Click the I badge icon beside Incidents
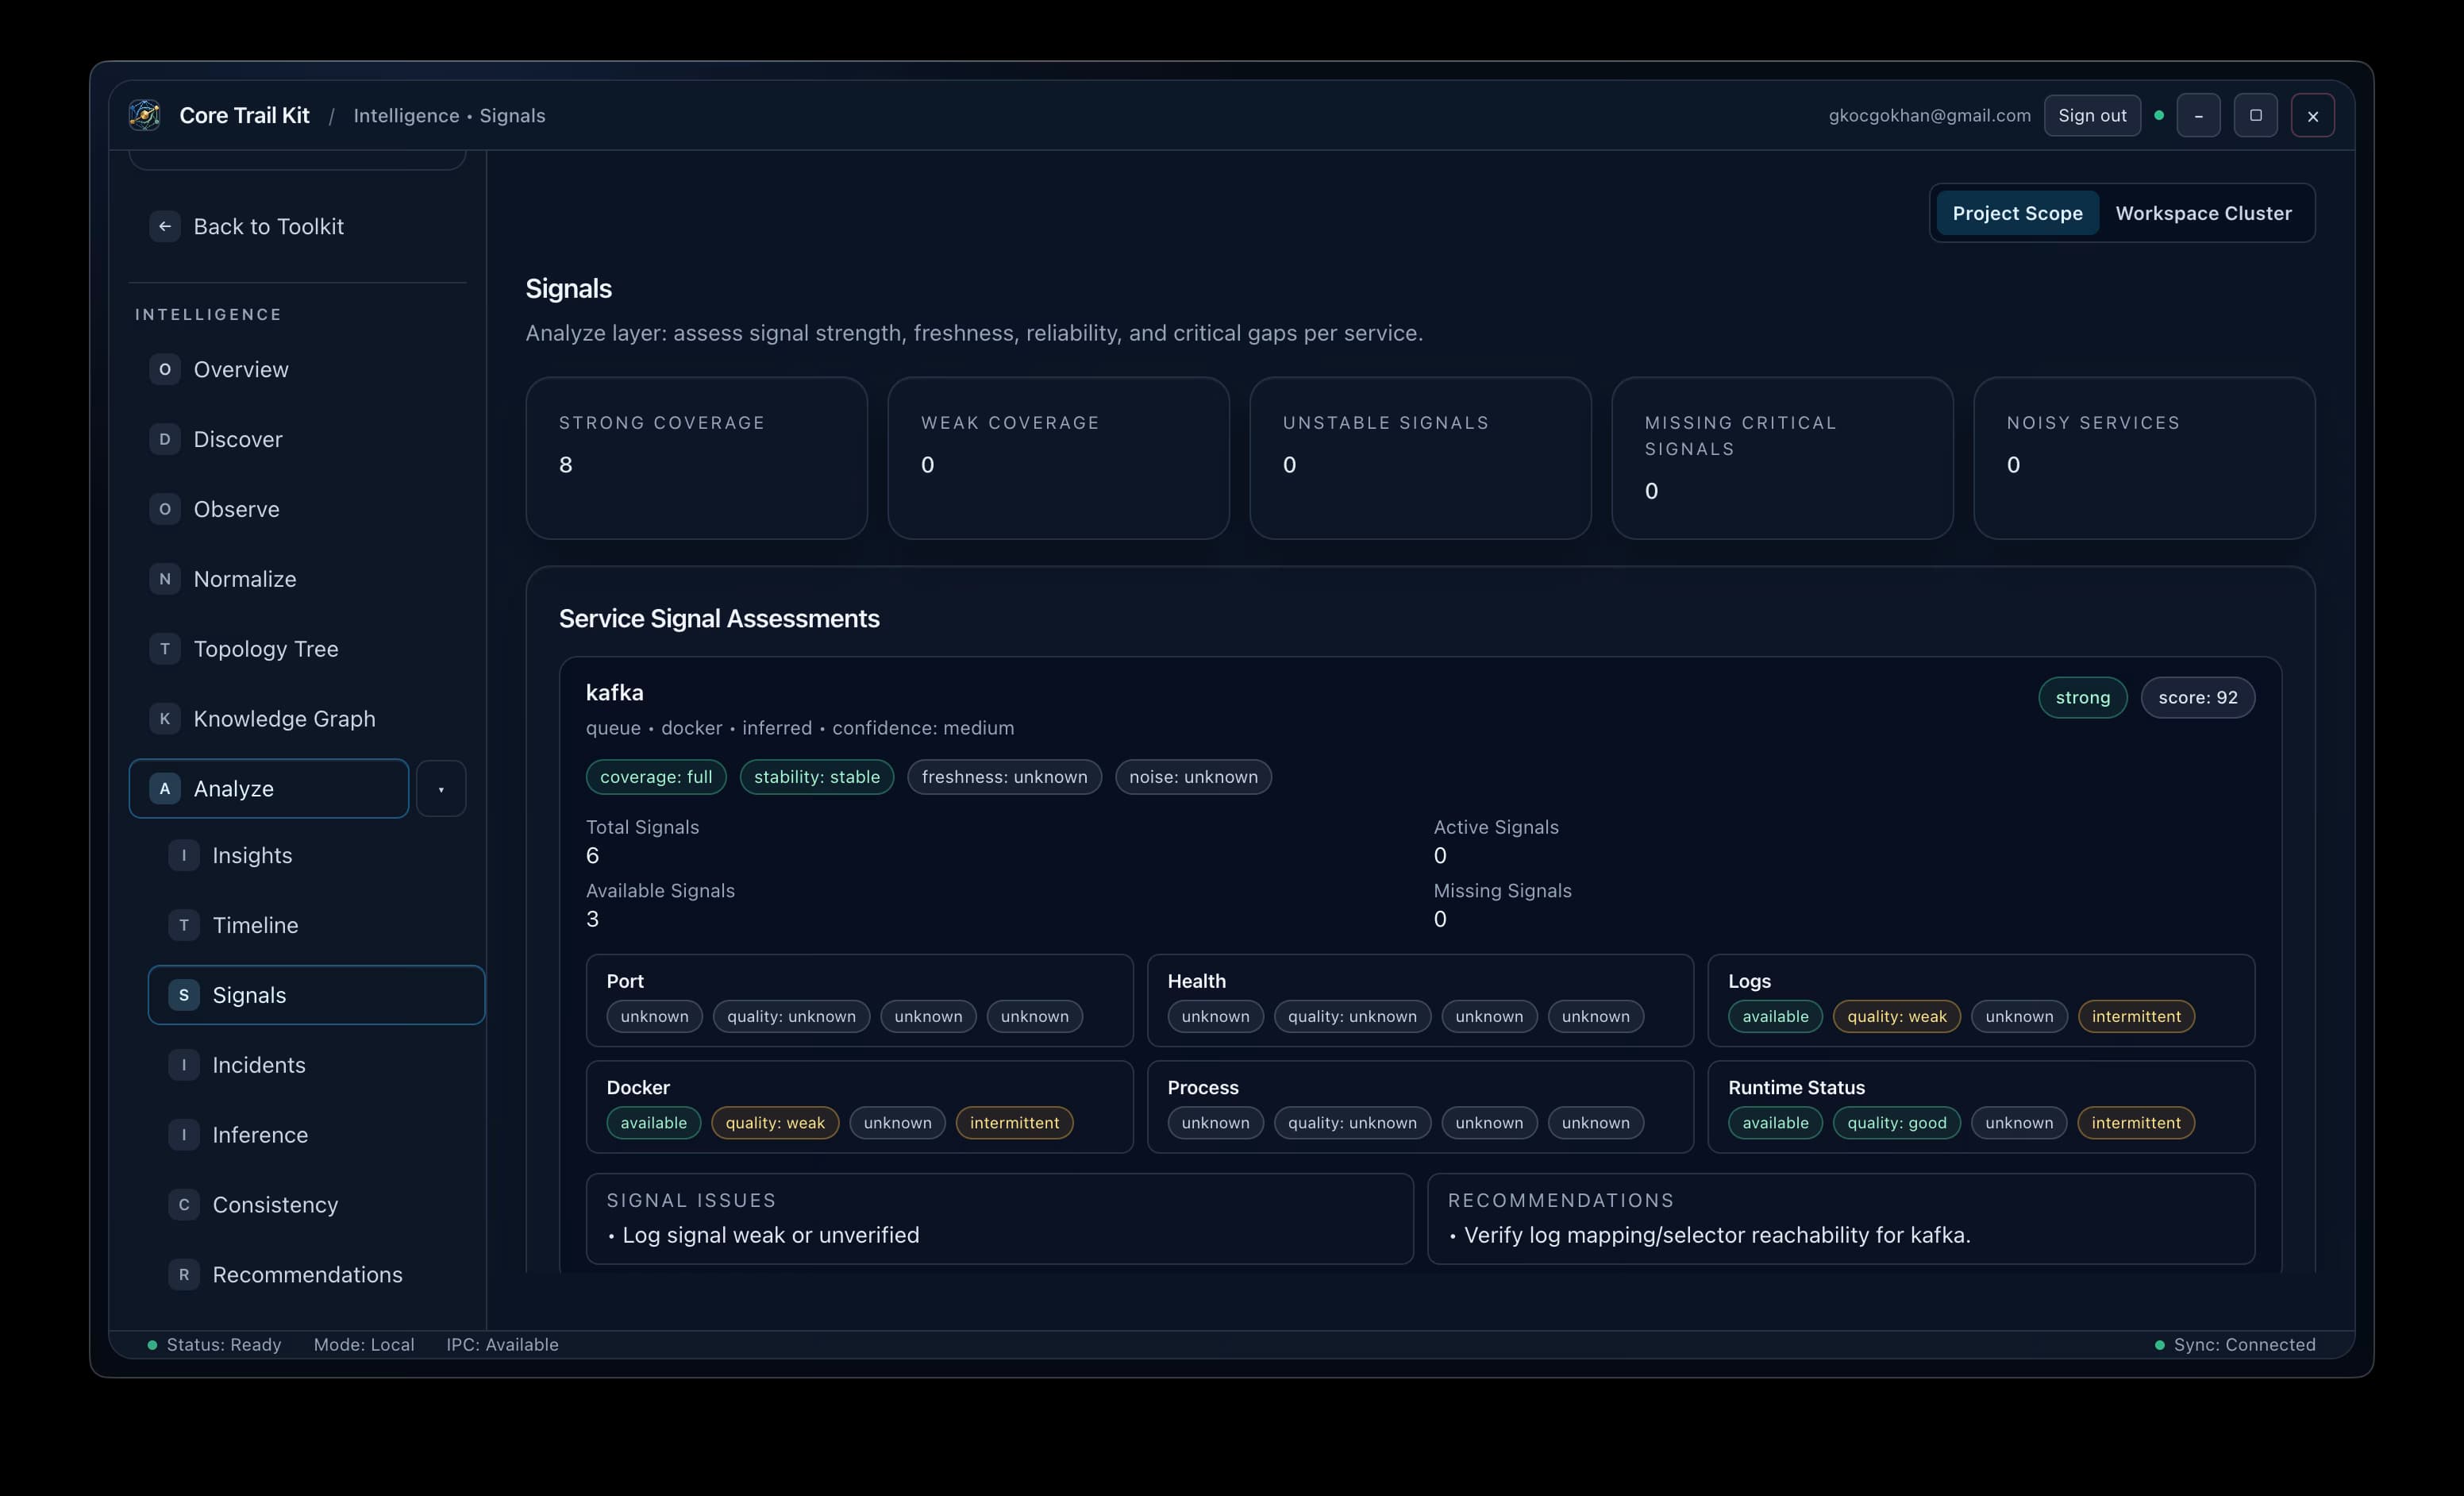 [184, 1065]
